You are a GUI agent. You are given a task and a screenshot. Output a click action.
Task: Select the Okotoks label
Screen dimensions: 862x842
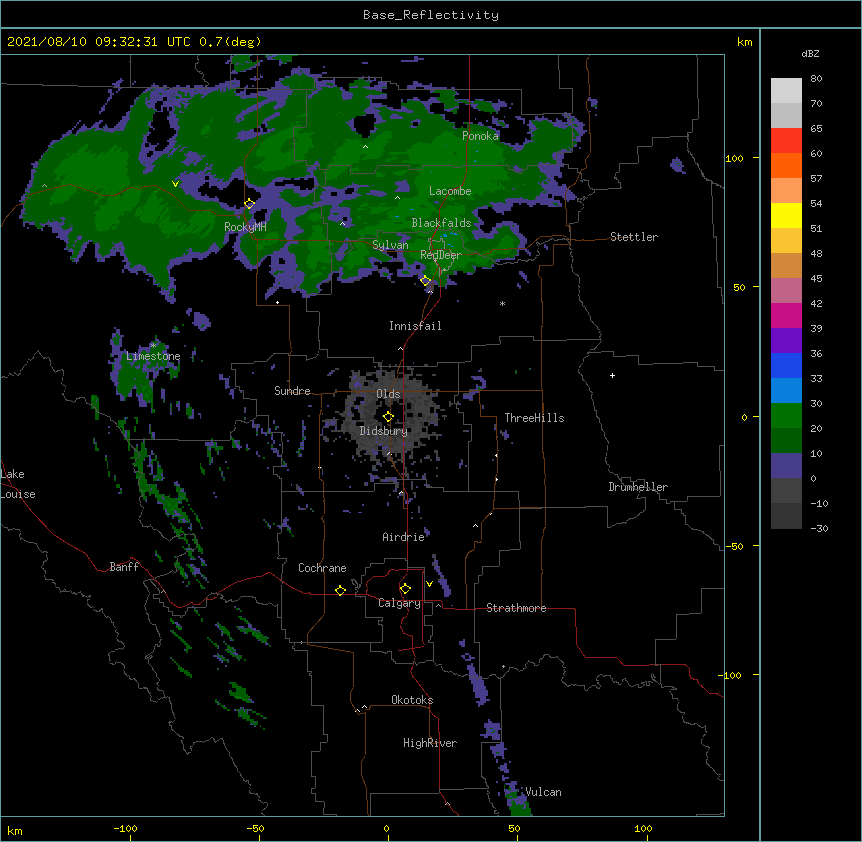[412, 700]
